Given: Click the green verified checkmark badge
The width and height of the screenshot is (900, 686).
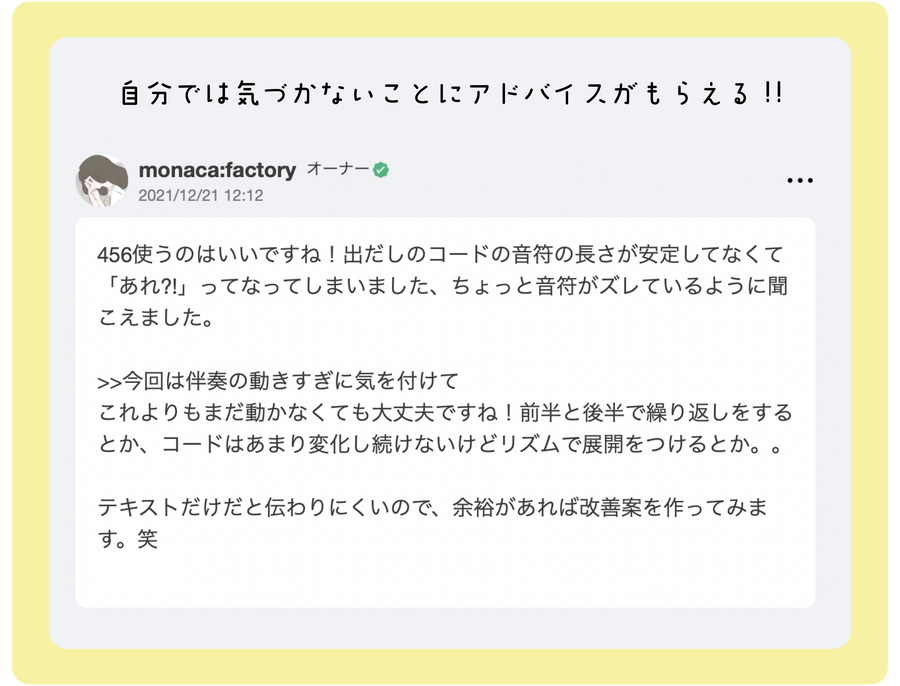Looking at the screenshot, I should tap(381, 170).
